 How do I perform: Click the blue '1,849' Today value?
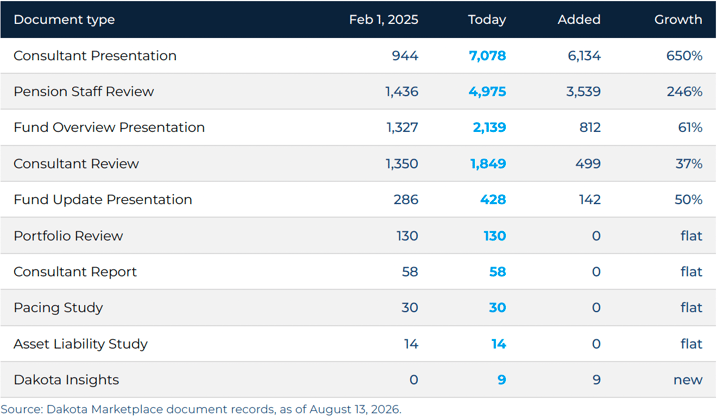coord(488,164)
